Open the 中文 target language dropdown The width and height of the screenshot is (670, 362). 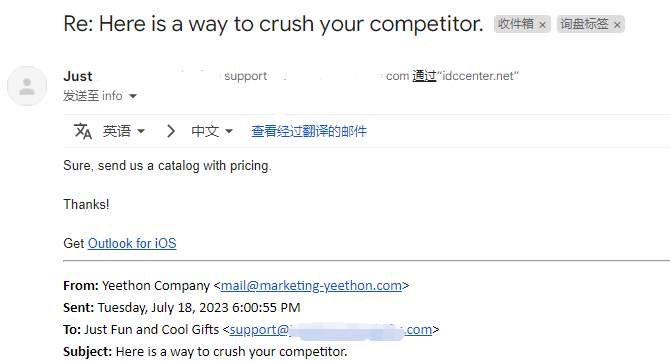(212, 131)
